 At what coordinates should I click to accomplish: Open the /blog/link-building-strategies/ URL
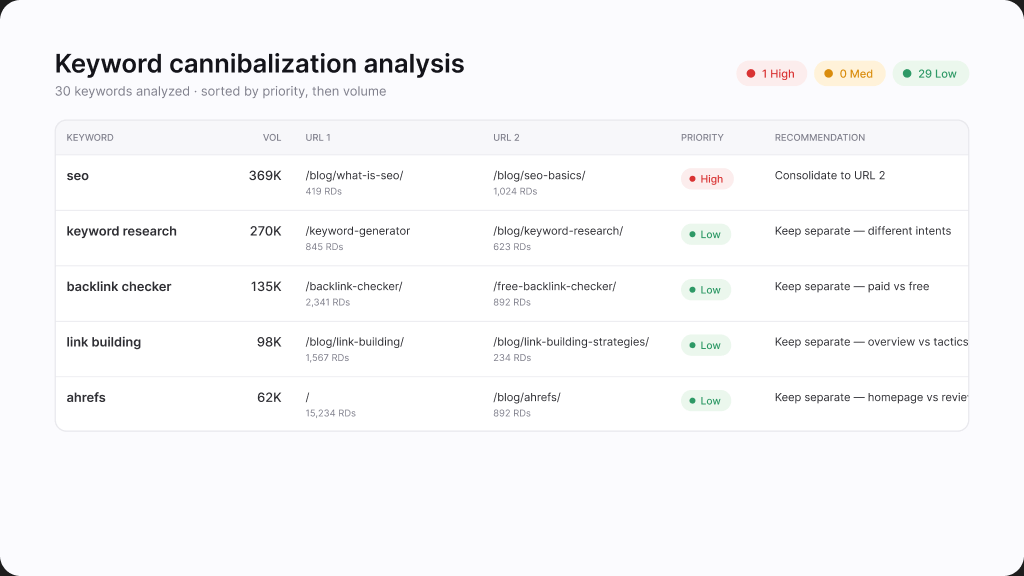571,342
